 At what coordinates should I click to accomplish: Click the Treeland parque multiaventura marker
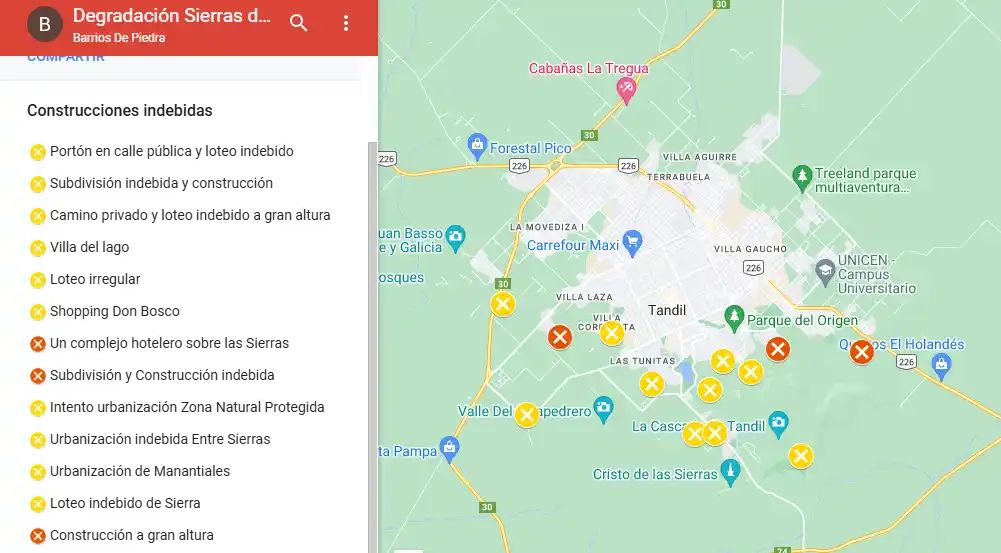pos(801,176)
